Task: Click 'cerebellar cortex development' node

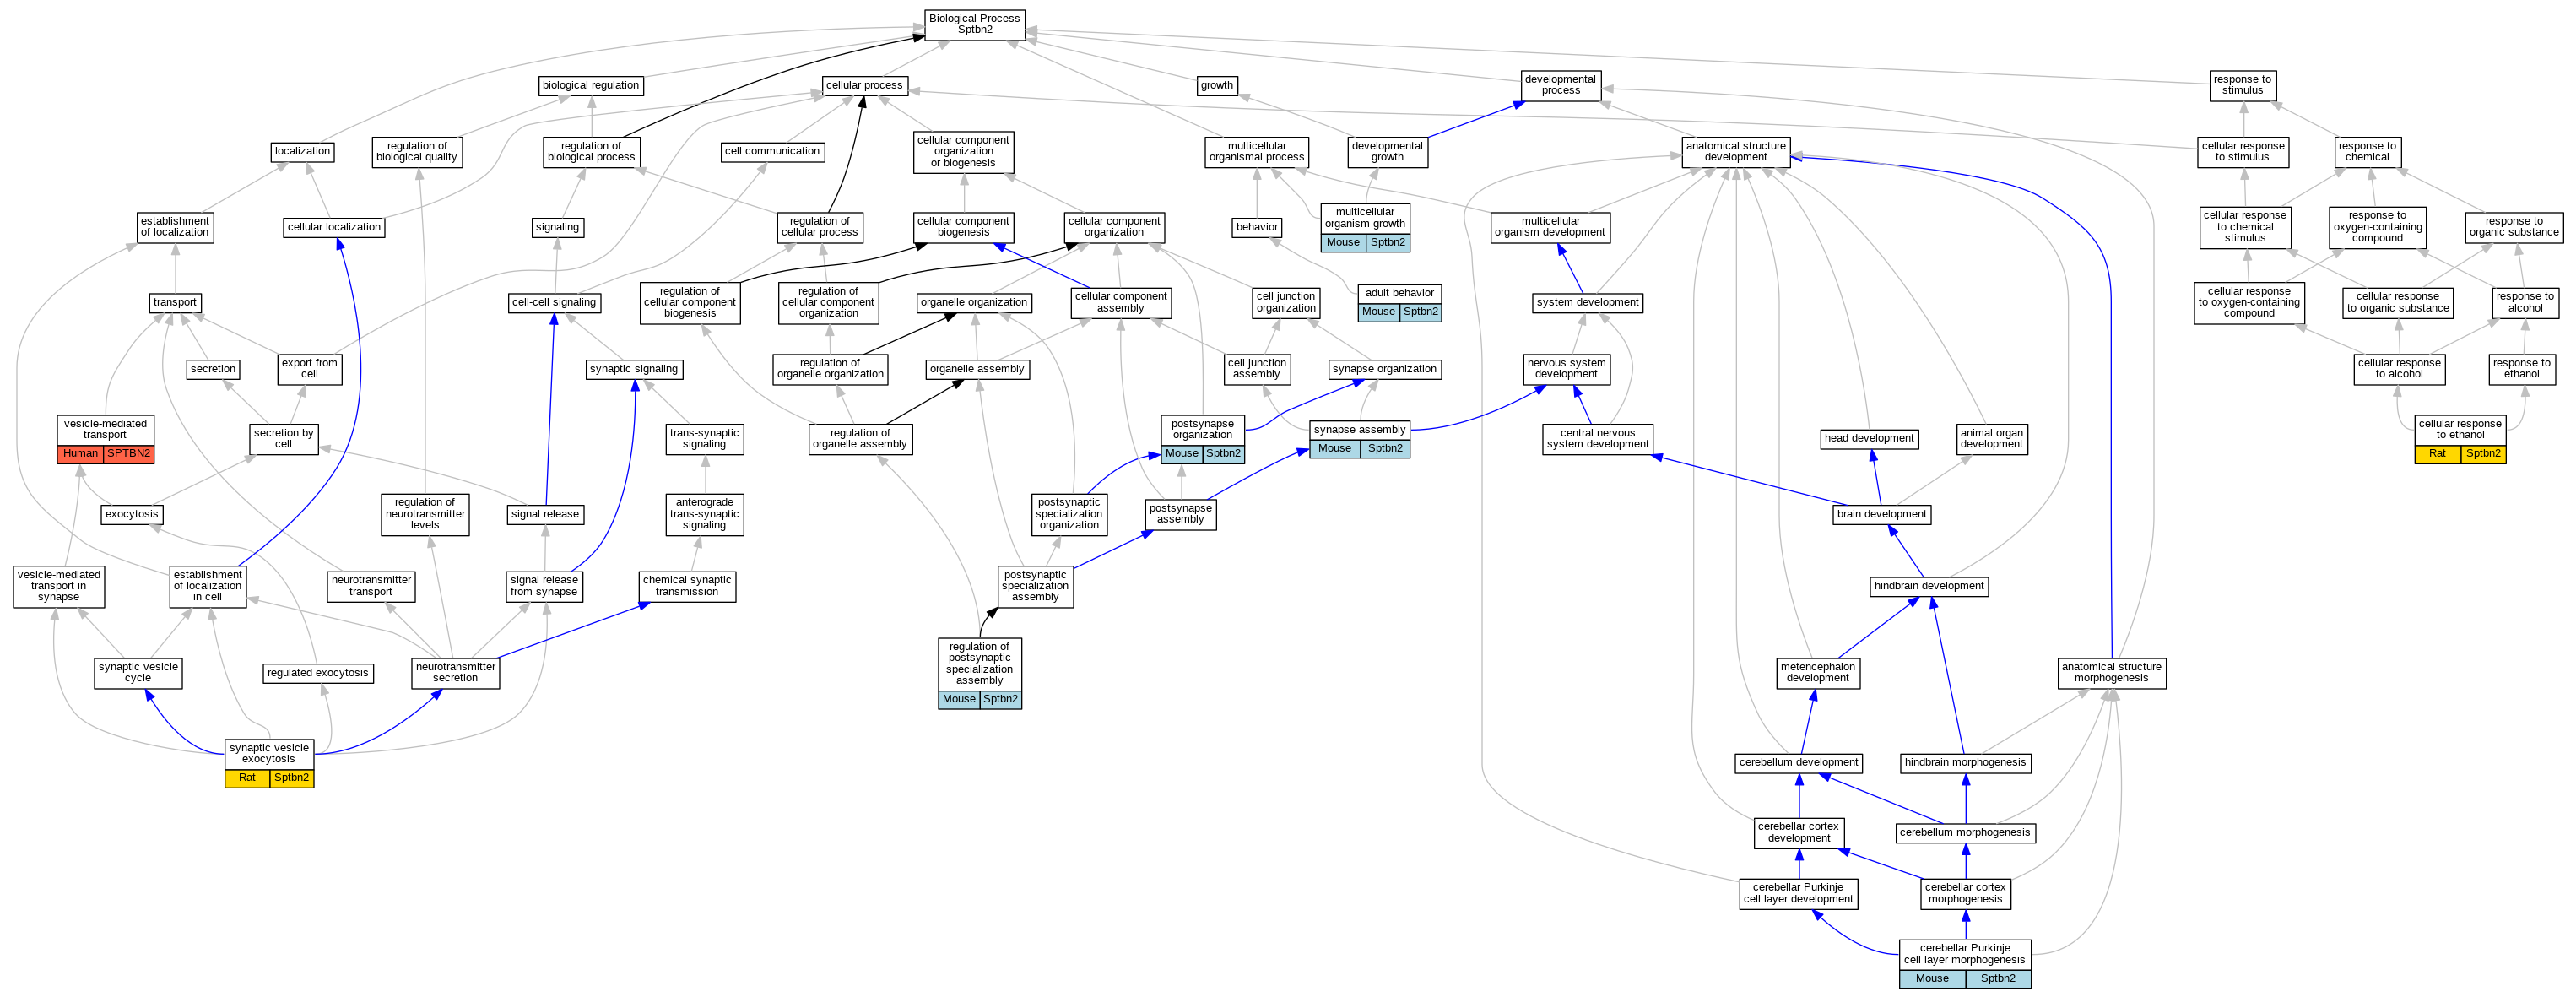Action: (1798, 833)
